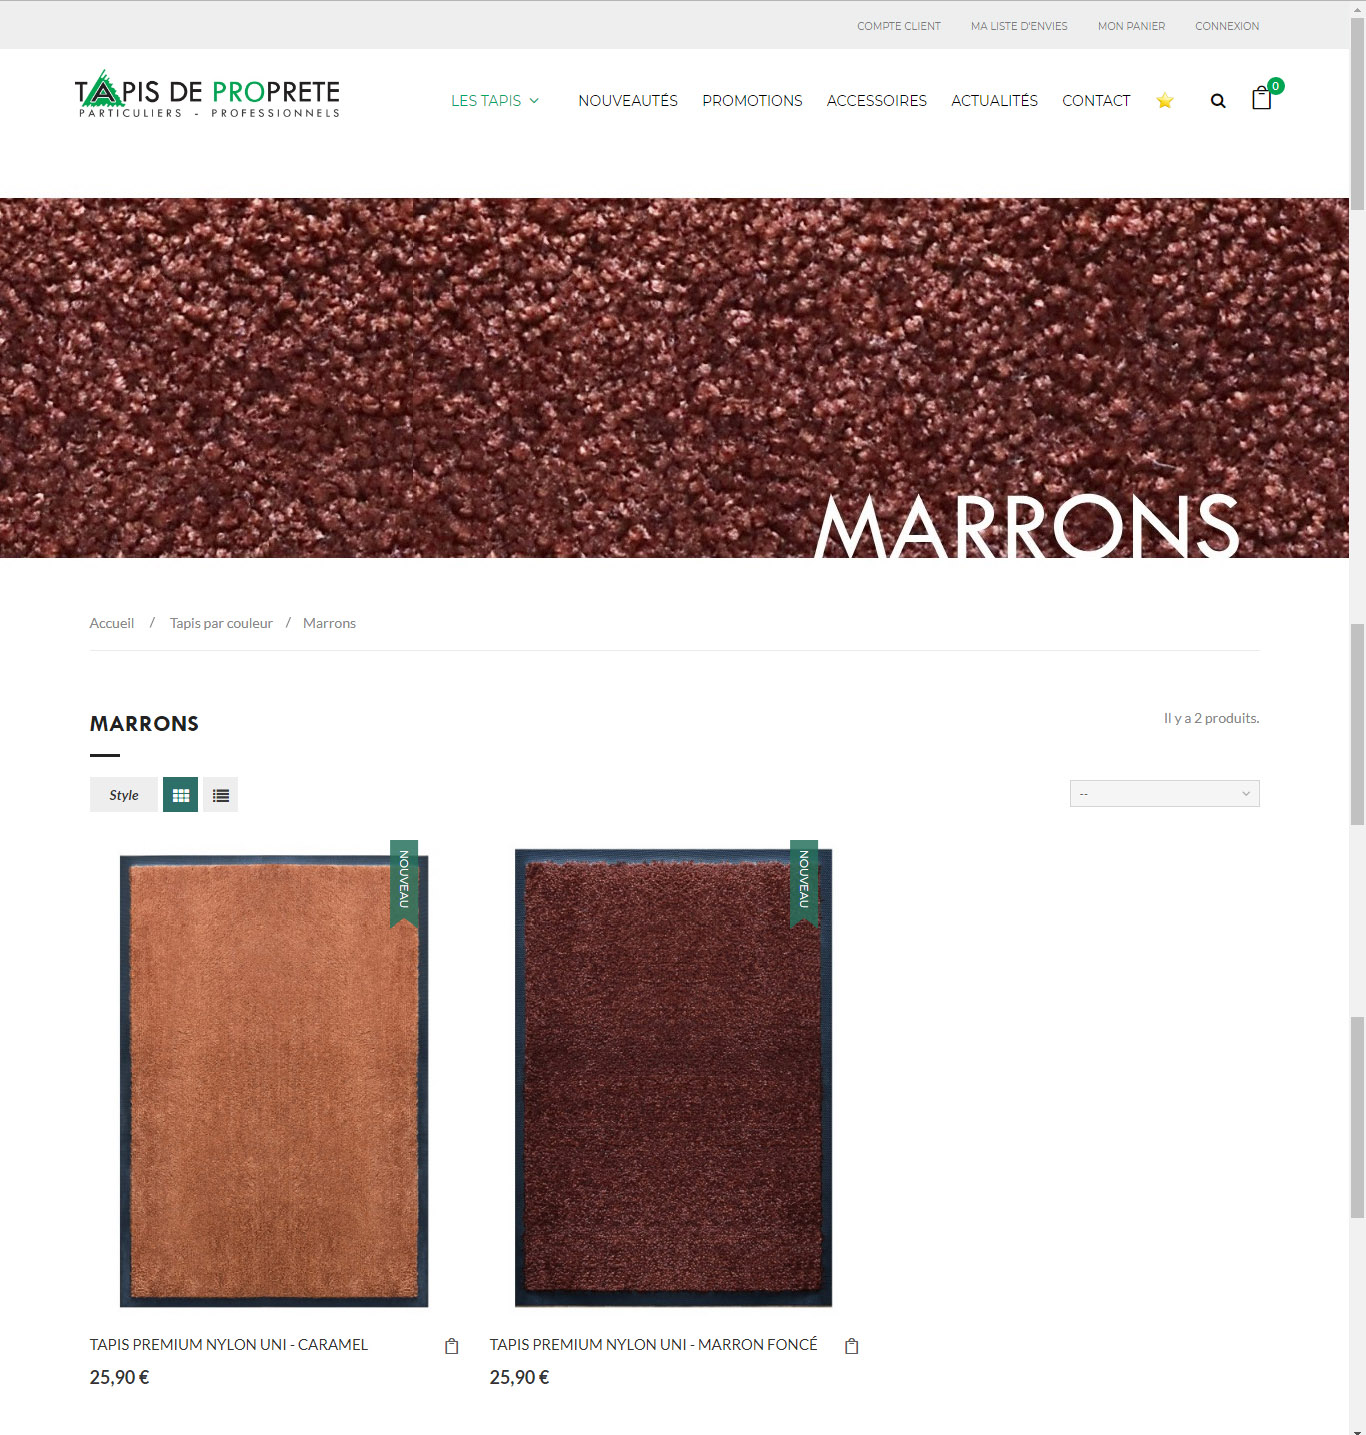Image resolution: width=1366 pixels, height=1435 pixels.
Task: Click the Connexion link
Action: (1227, 26)
